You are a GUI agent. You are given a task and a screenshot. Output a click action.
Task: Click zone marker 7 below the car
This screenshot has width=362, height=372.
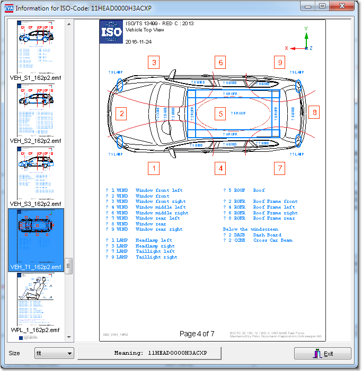coord(280,168)
